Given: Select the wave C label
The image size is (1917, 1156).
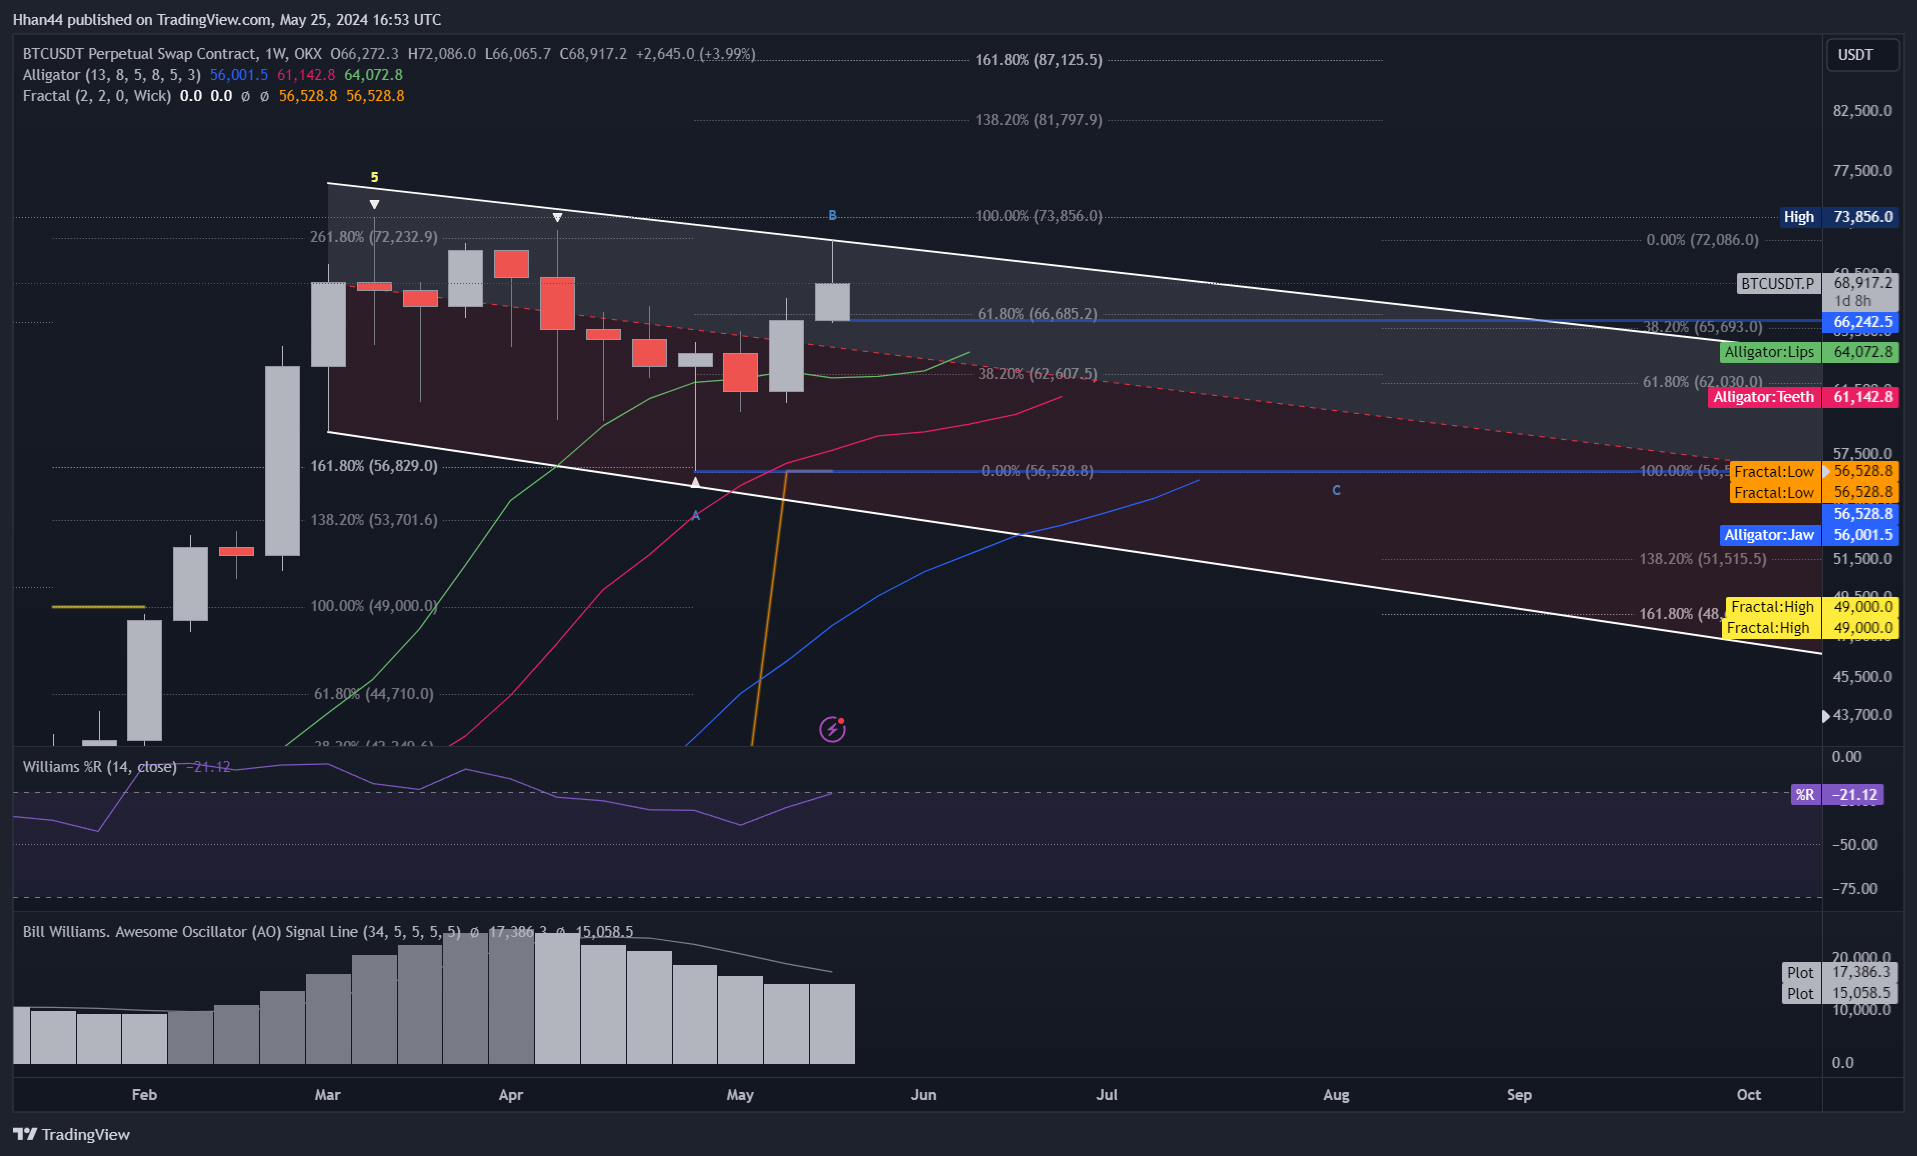Looking at the screenshot, I should pos(1336,490).
